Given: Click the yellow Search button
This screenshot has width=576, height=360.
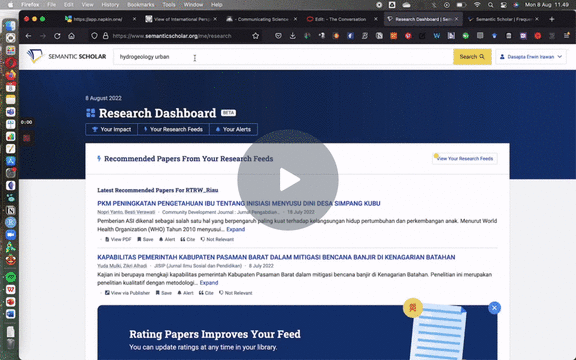Looking at the screenshot, I should click(472, 57).
